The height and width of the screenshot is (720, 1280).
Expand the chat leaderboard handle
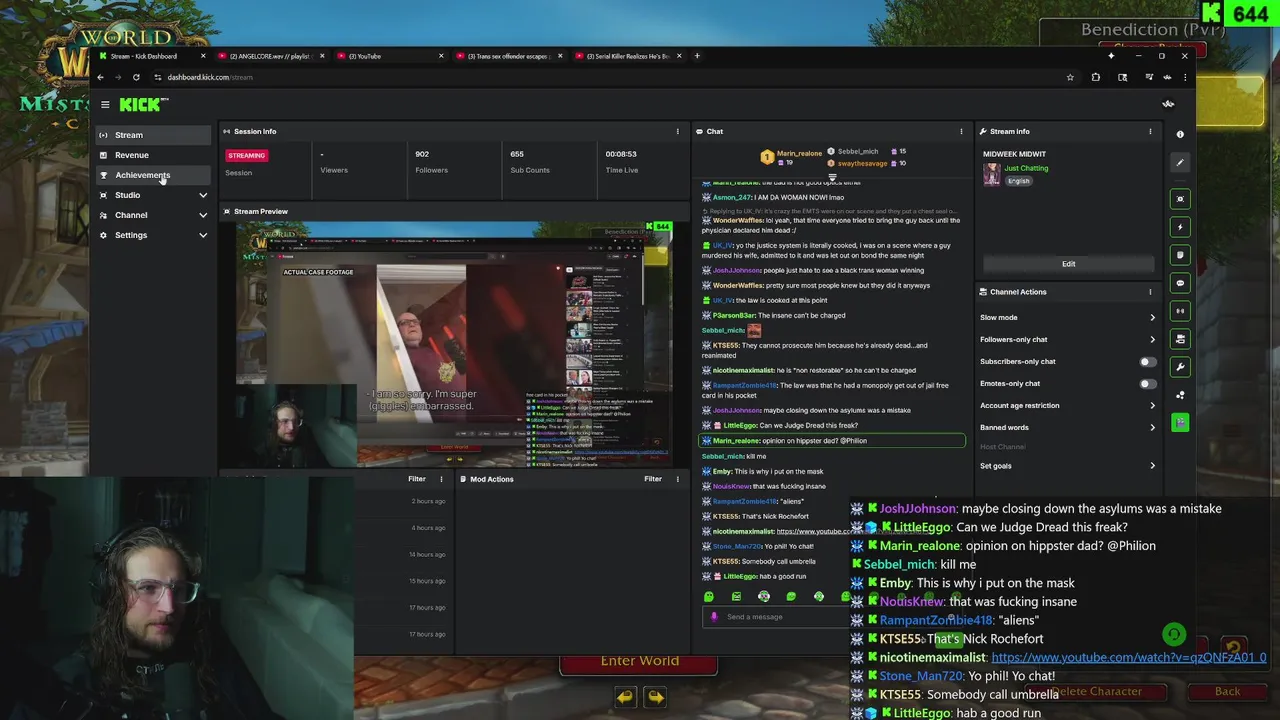click(x=832, y=178)
